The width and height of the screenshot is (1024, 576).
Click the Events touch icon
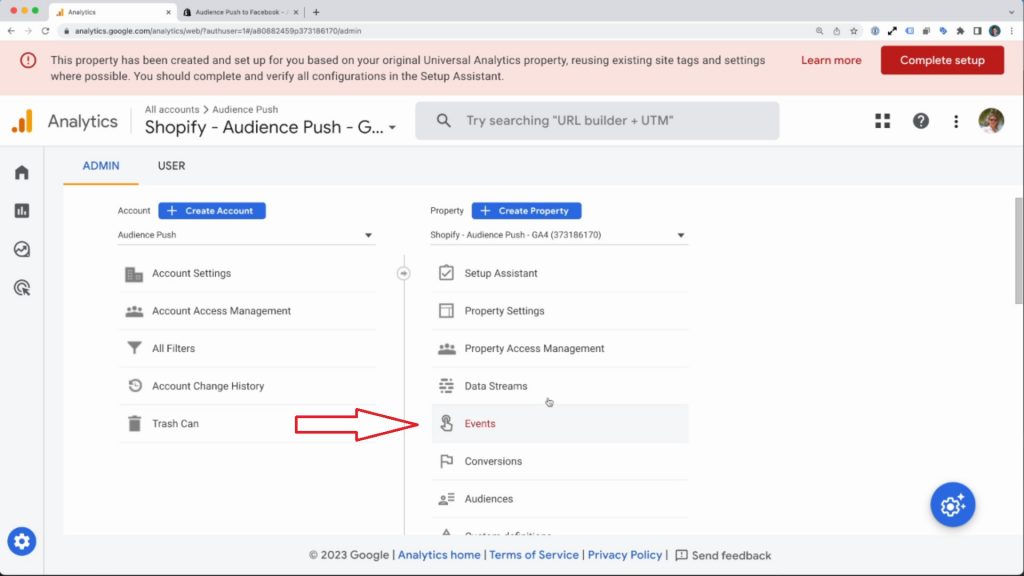pos(446,423)
